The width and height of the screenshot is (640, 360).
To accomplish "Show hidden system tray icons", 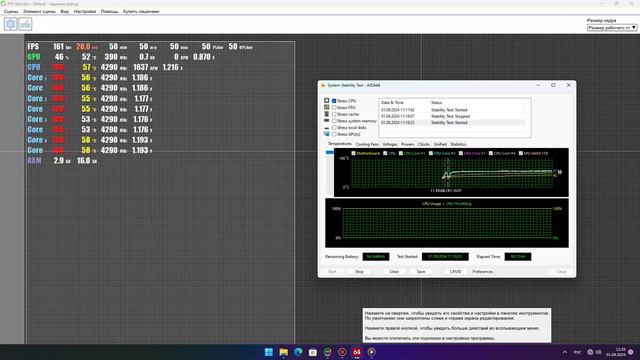I will coord(565,352).
